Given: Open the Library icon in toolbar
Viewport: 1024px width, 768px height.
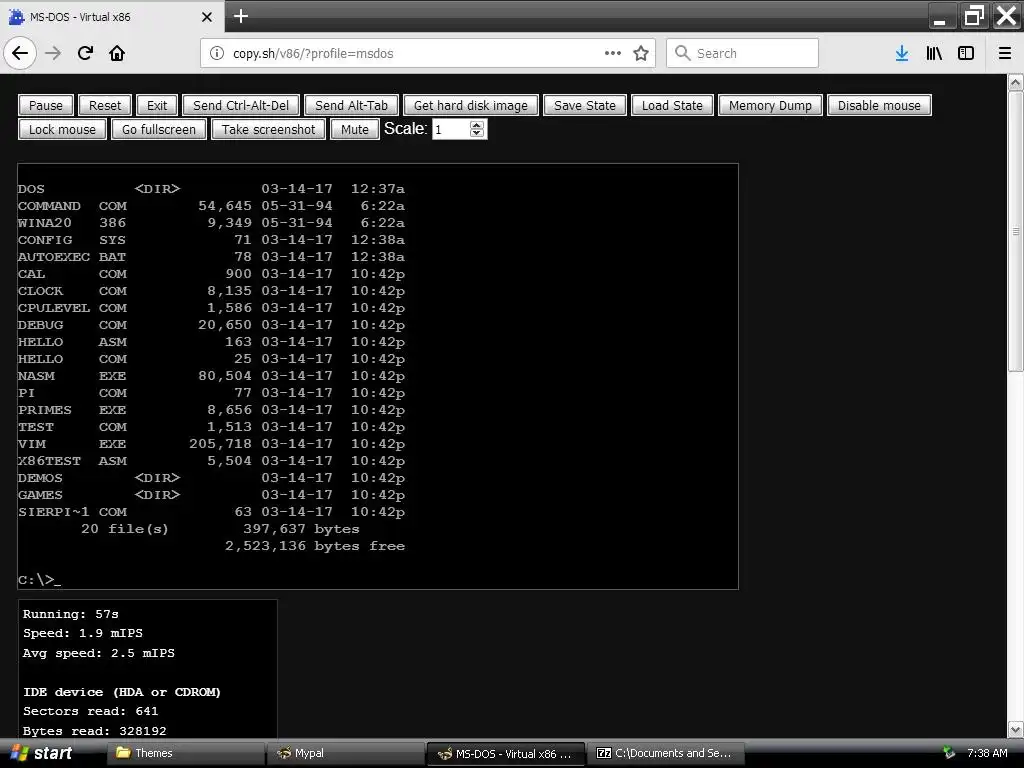Looking at the screenshot, I should click(x=934, y=54).
